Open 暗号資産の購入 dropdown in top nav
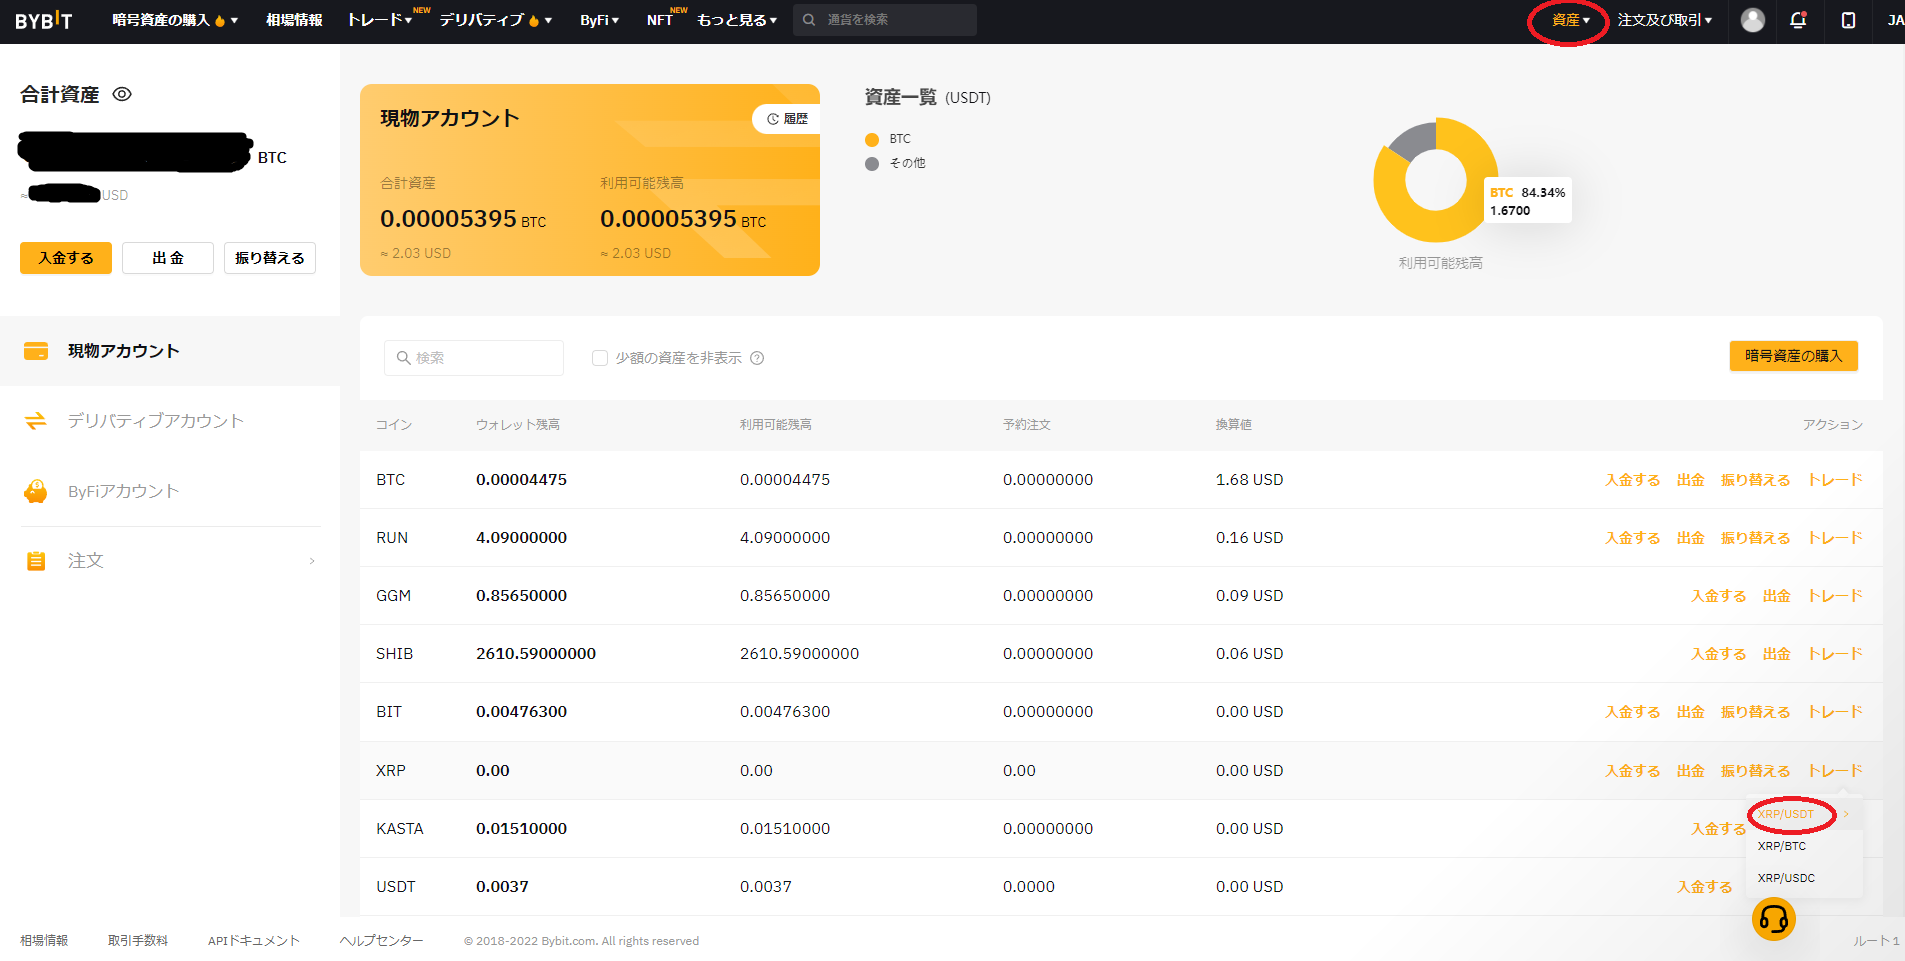The image size is (1905, 961). (x=175, y=20)
